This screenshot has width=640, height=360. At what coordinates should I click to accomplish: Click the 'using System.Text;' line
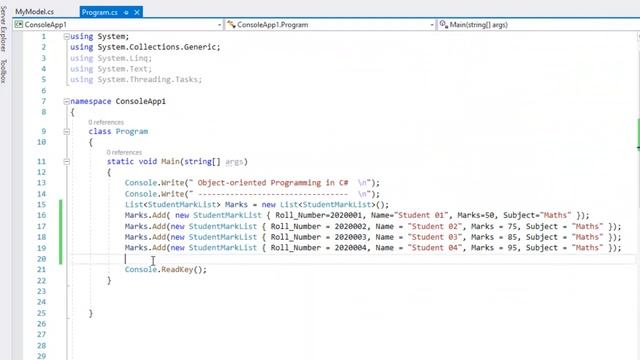pos(111,69)
